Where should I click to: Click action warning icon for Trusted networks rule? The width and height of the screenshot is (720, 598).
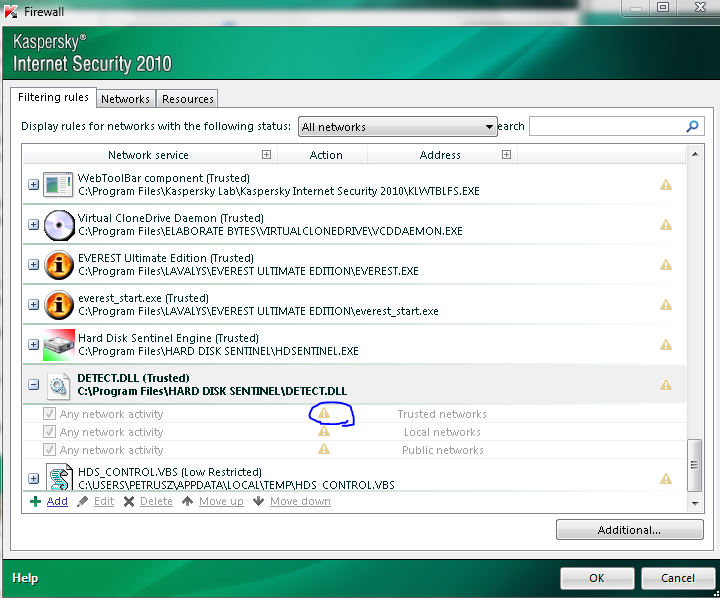pos(324,413)
